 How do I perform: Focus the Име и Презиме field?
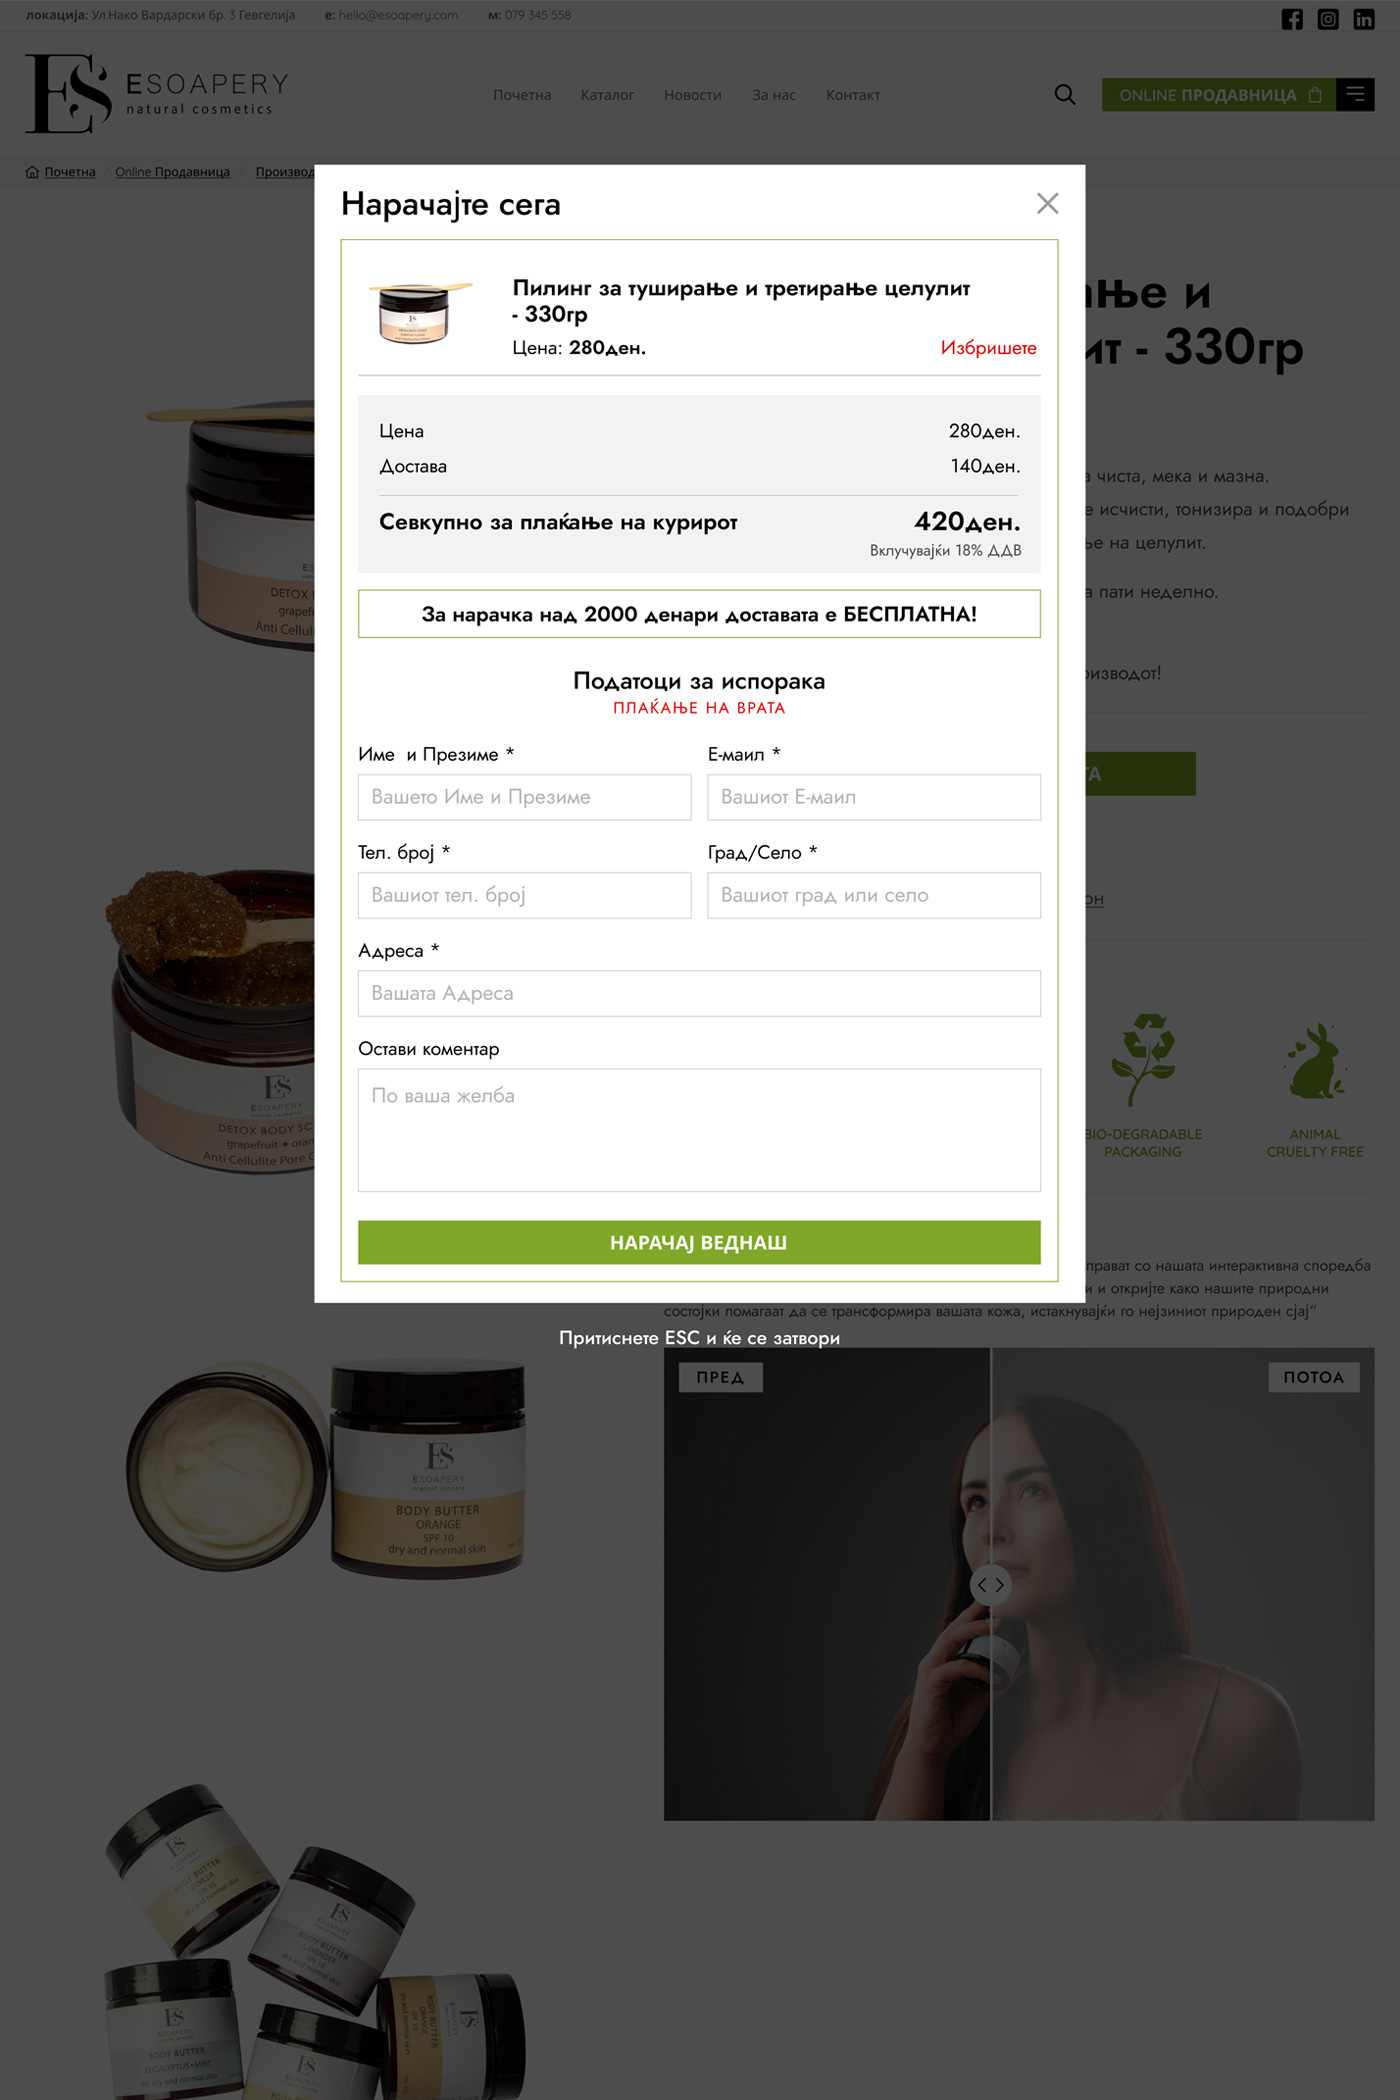(524, 797)
